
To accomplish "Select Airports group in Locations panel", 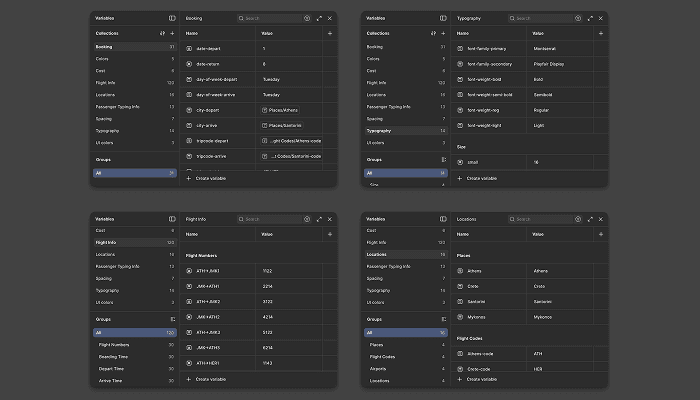I will click(406, 369).
